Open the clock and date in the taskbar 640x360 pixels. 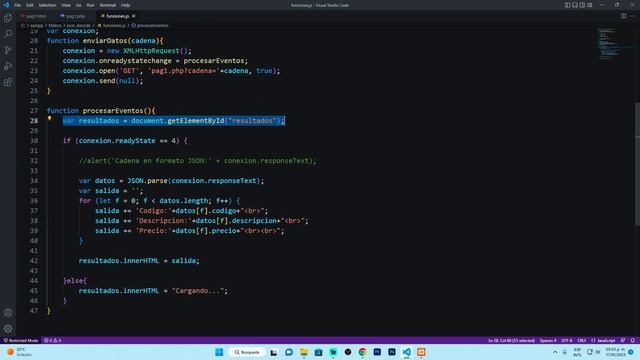[615, 352]
